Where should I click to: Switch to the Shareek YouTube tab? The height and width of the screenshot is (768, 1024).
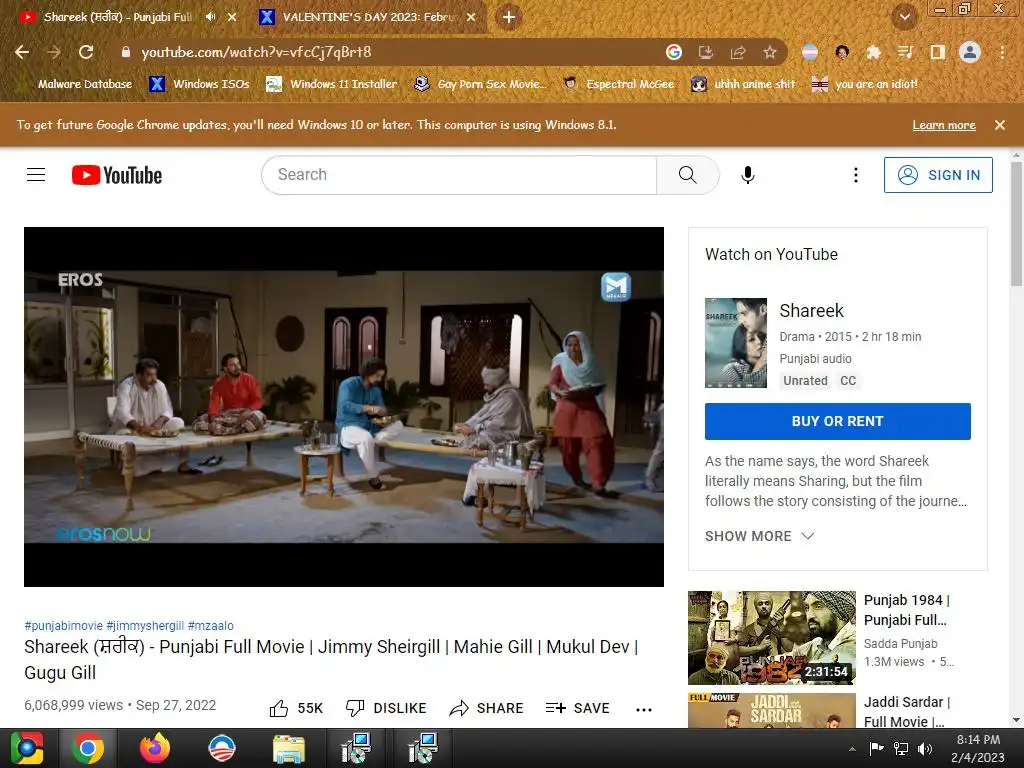coord(118,17)
